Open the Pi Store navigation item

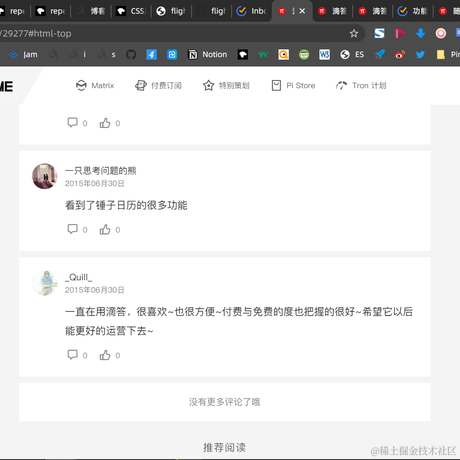tap(293, 86)
